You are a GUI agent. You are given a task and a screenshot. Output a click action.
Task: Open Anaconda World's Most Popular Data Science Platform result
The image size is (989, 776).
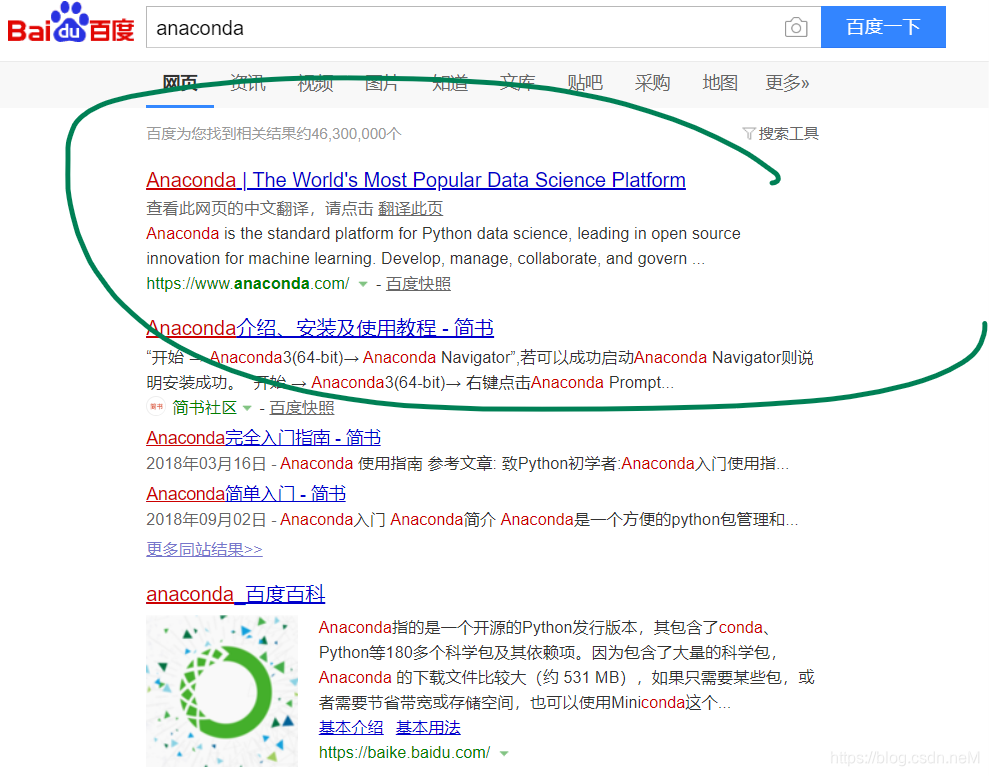[416, 180]
